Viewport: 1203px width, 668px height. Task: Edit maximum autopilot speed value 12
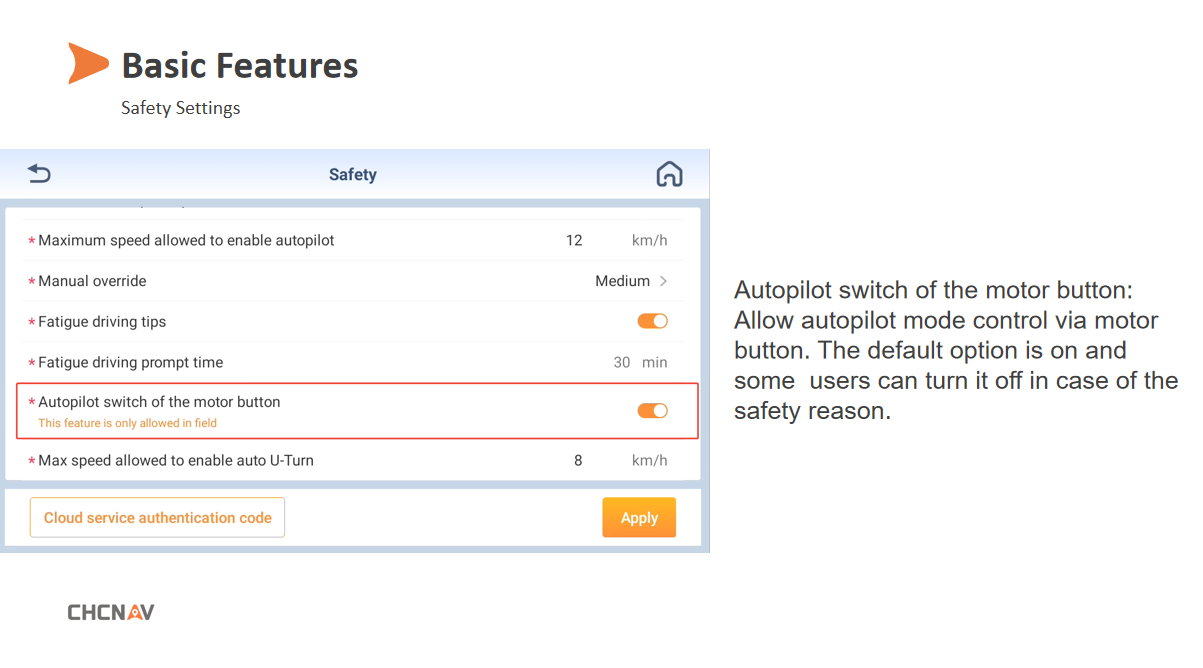pos(574,240)
